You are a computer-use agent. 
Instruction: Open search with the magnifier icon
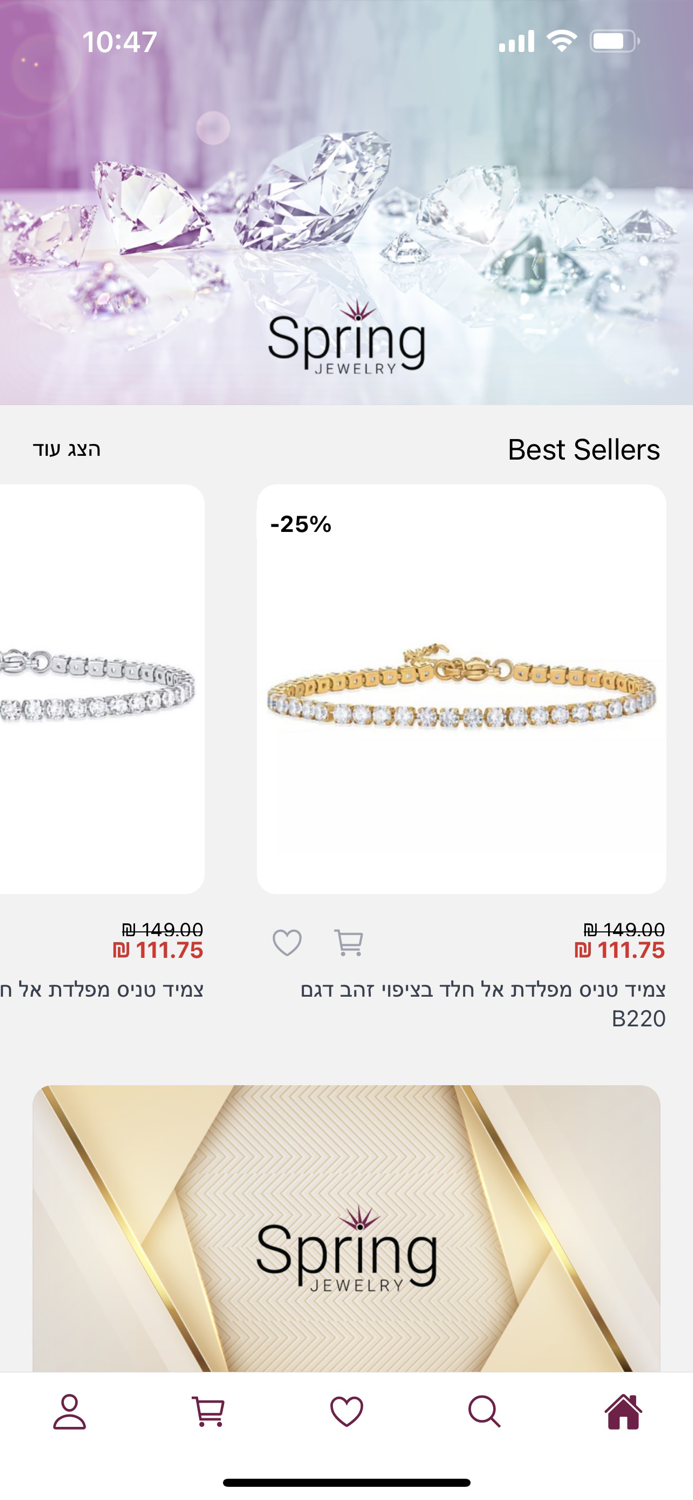pyautogui.click(x=485, y=1411)
